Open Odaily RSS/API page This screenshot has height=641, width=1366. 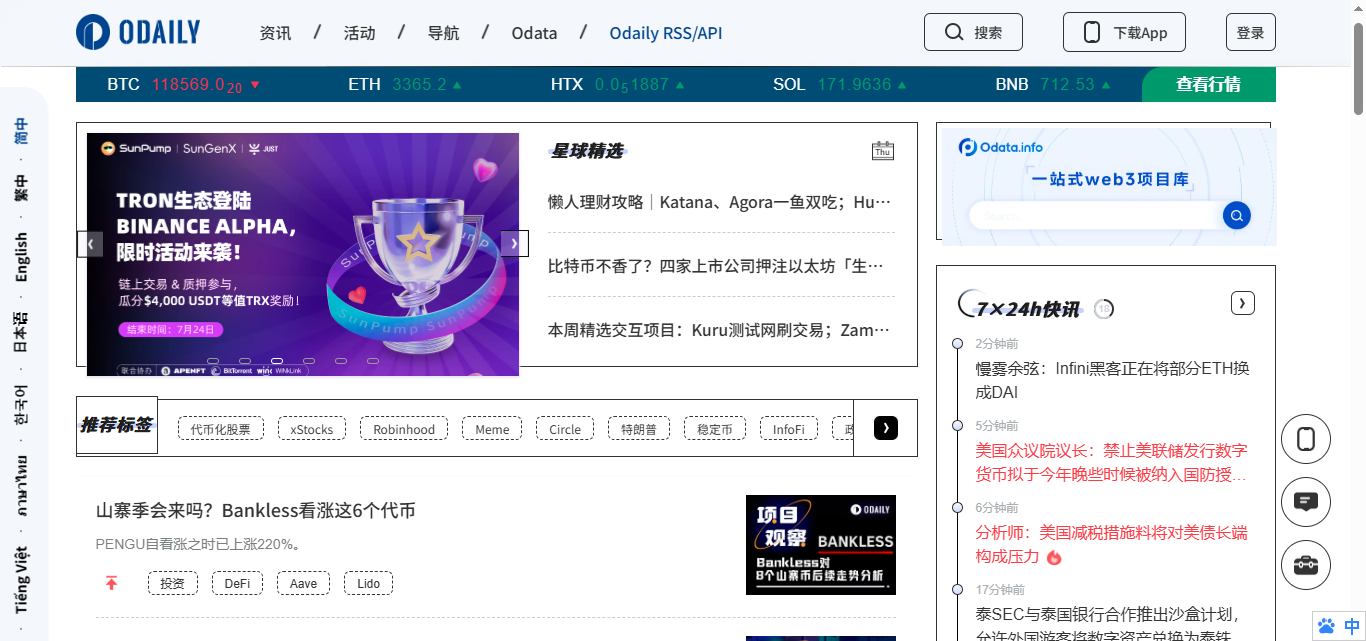coord(666,33)
